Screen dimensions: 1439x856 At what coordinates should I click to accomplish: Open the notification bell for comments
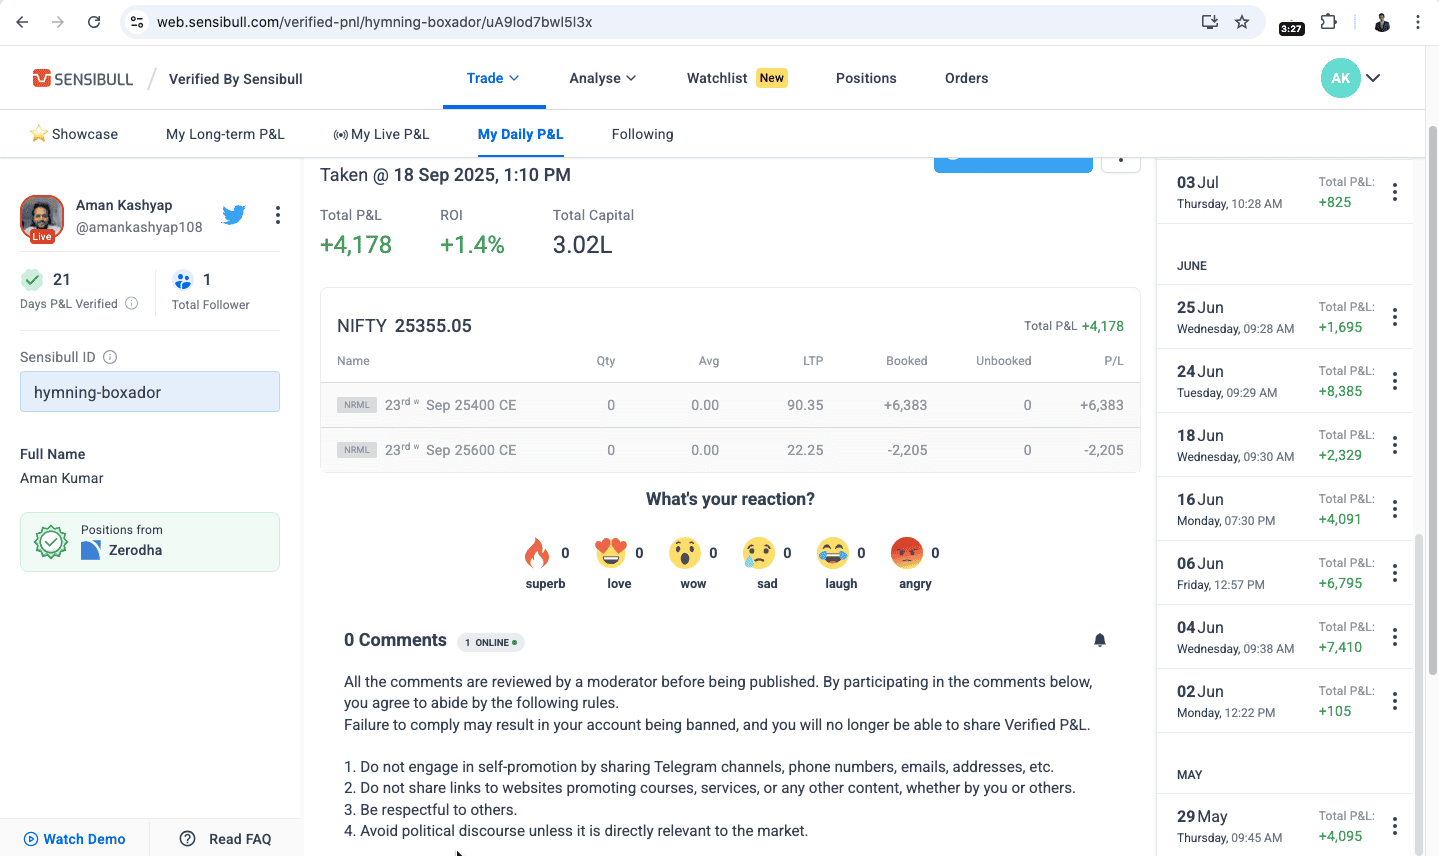click(1099, 640)
